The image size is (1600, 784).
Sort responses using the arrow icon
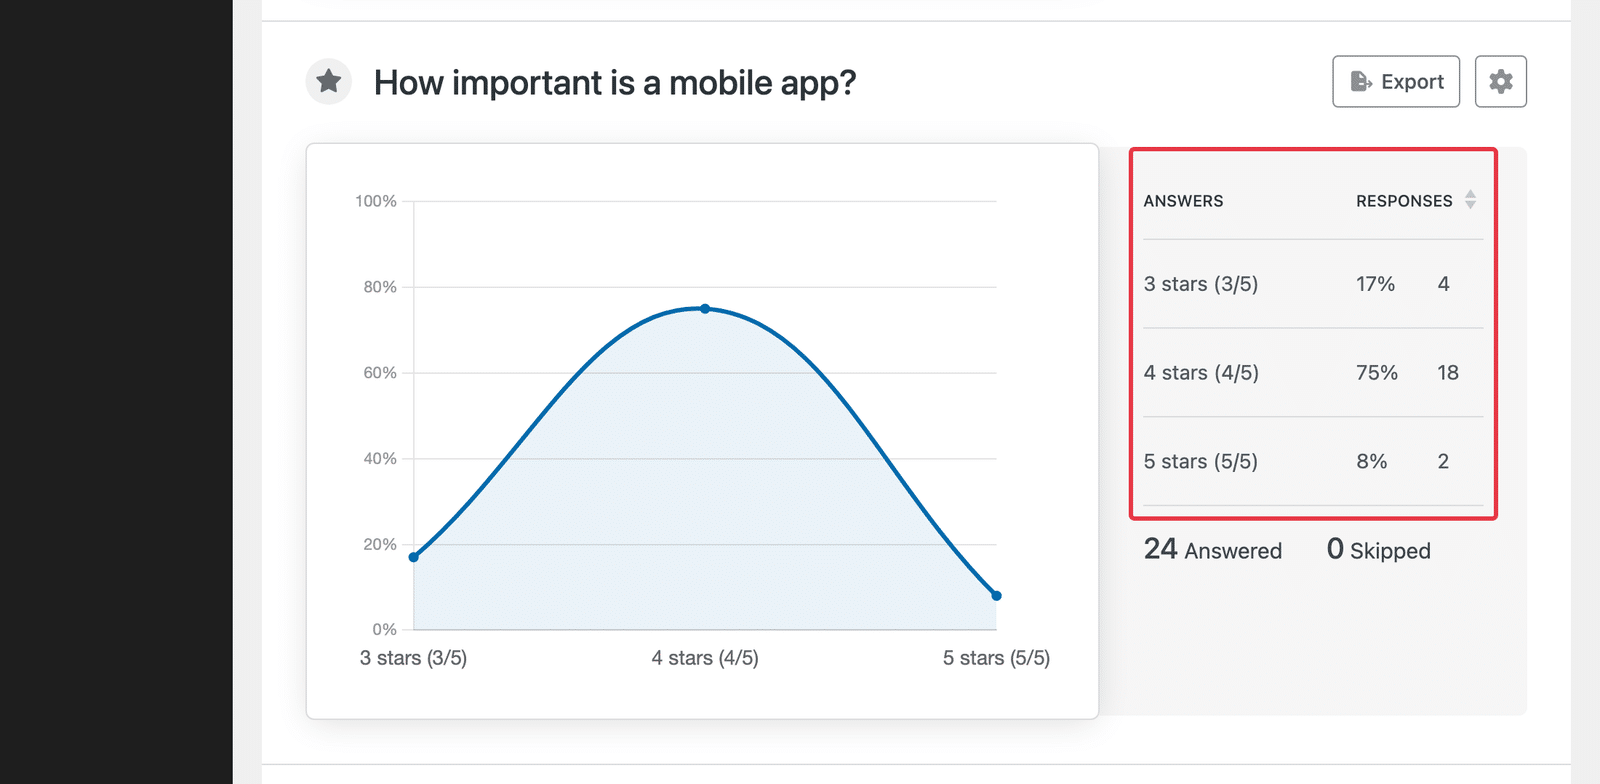tap(1470, 200)
